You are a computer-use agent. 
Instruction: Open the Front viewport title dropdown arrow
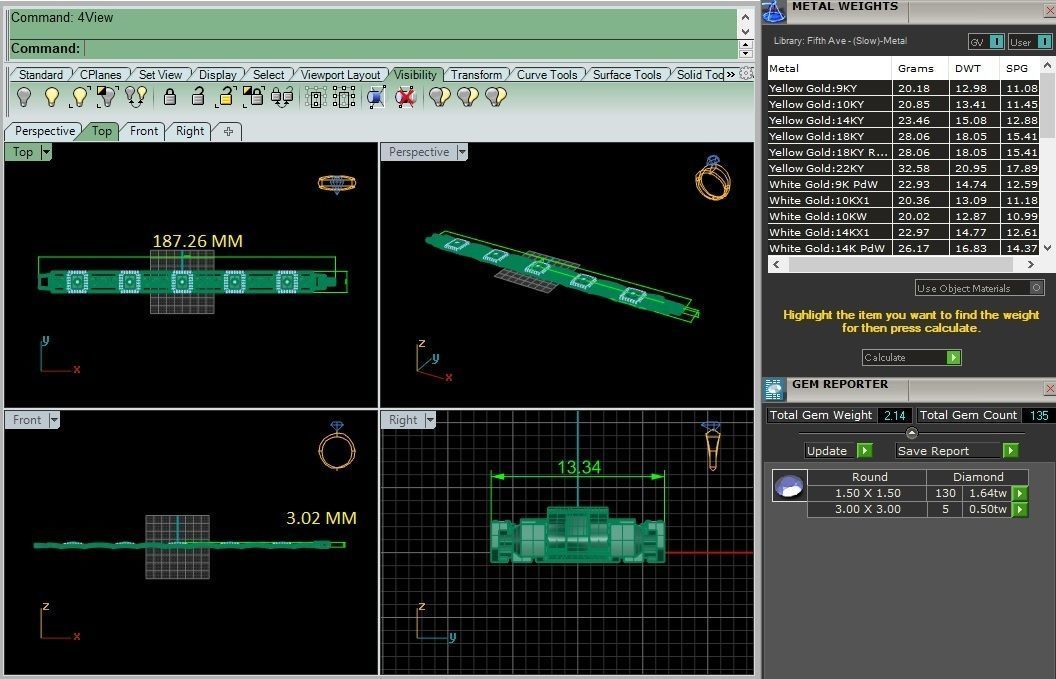(54, 420)
